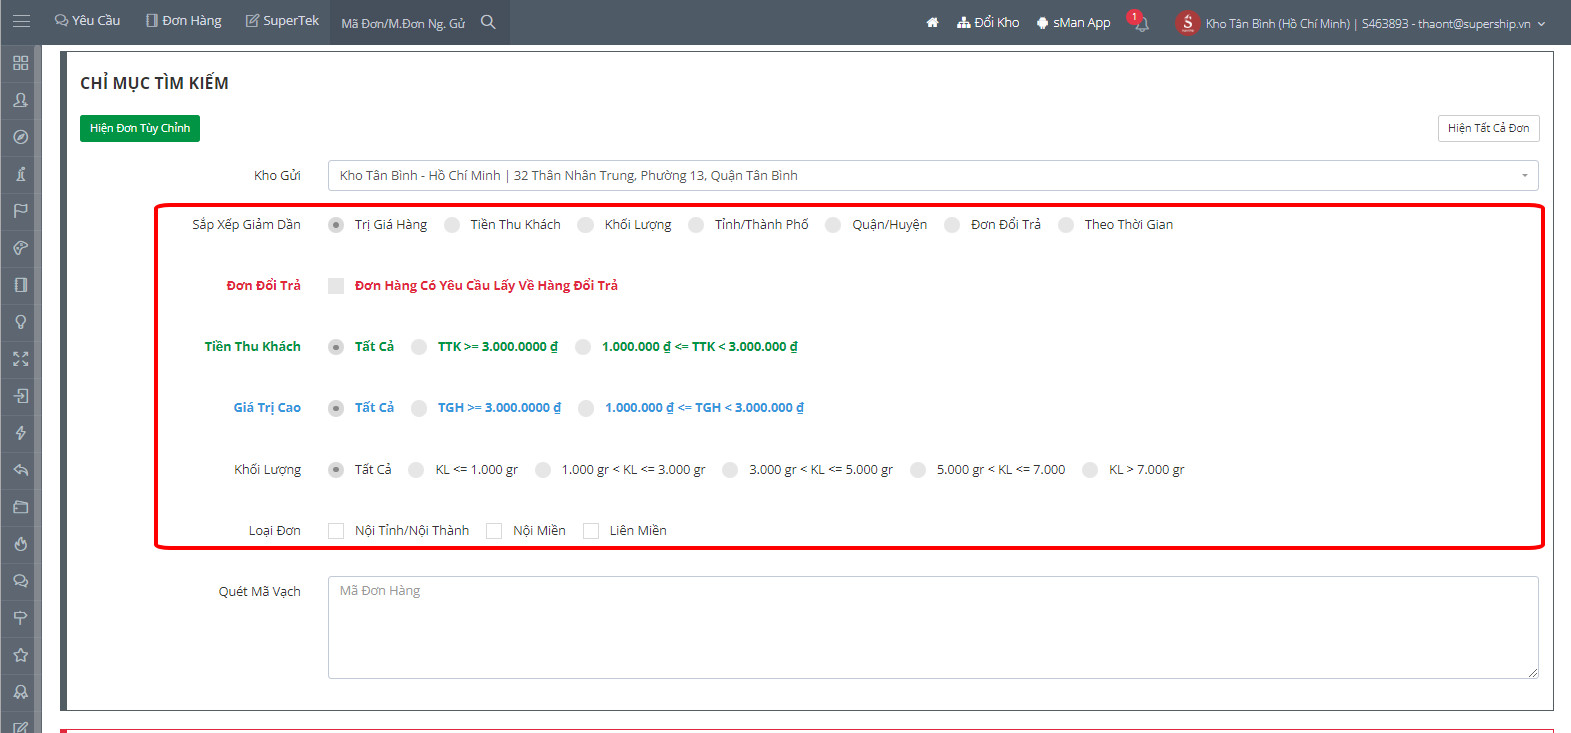
Task: Open the light bulb sidebar icon
Action: pyautogui.click(x=20, y=322)
